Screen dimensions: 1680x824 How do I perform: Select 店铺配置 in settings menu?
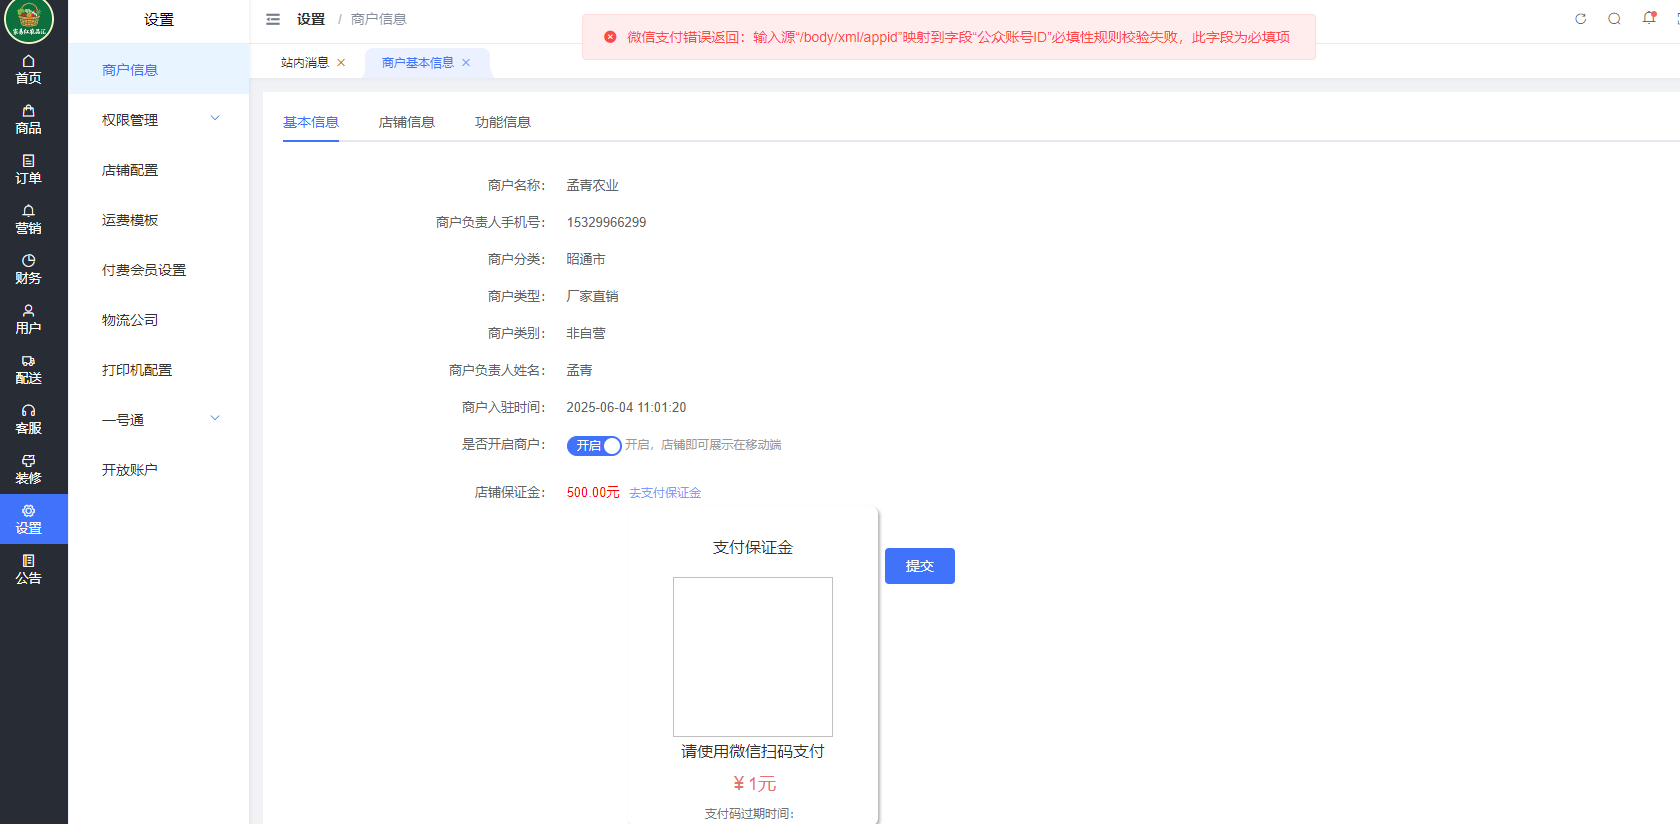158,170
